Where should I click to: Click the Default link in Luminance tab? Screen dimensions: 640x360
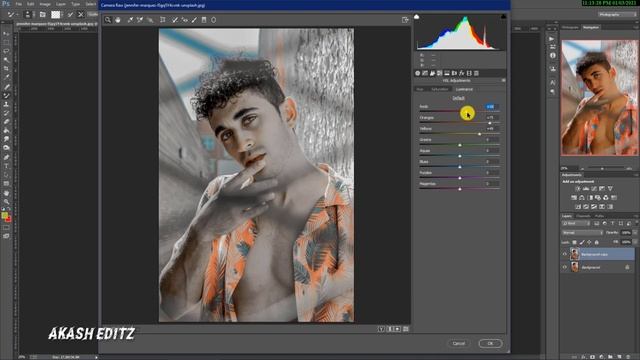point(458,98)
